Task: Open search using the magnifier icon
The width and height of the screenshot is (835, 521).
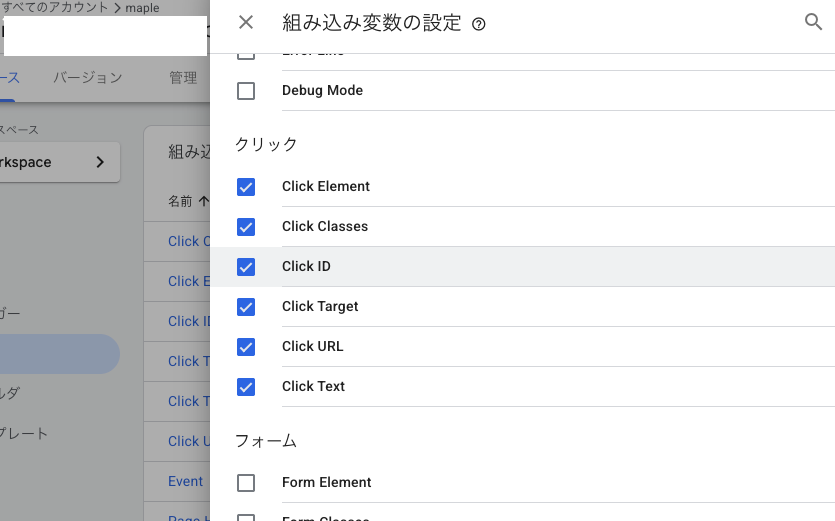Action: [x=813, y=22]
